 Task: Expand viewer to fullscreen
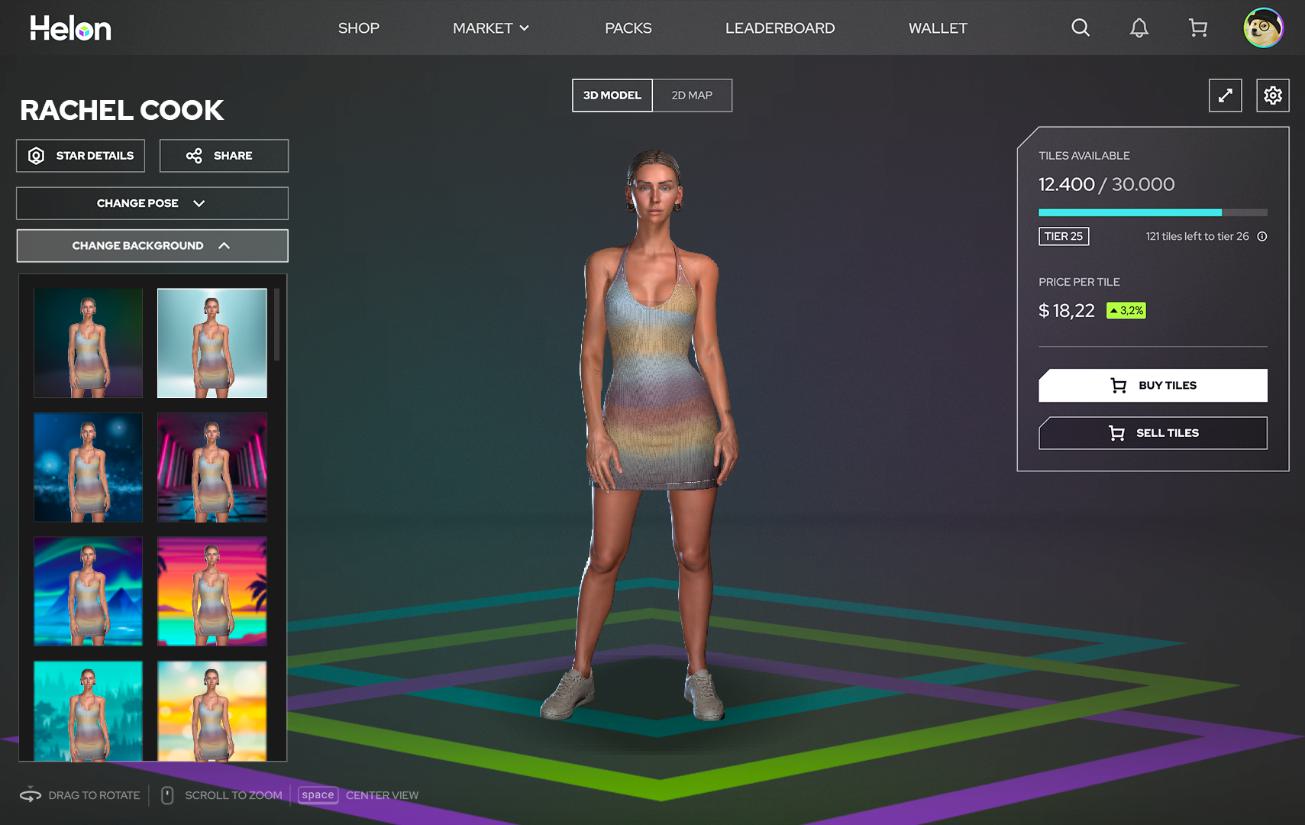coord(1225,95)
